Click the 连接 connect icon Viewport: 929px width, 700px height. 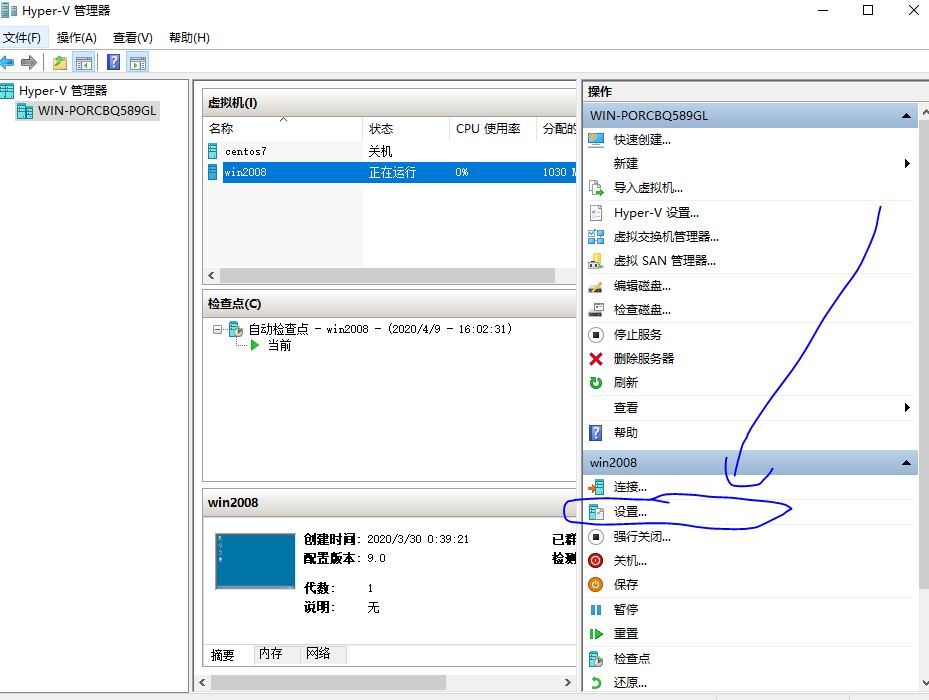tap(596, 487)
